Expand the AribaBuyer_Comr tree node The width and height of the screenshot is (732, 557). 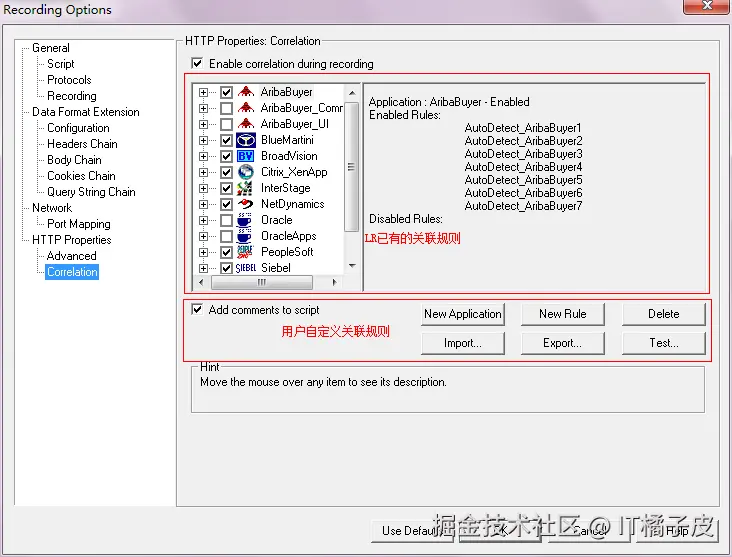[x=203, y=108]
